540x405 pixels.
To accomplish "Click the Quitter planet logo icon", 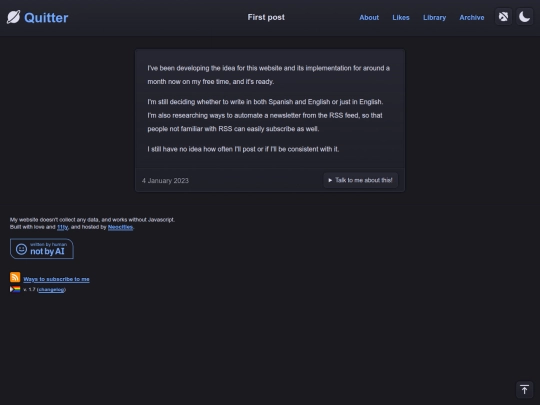I will point(13,17).
